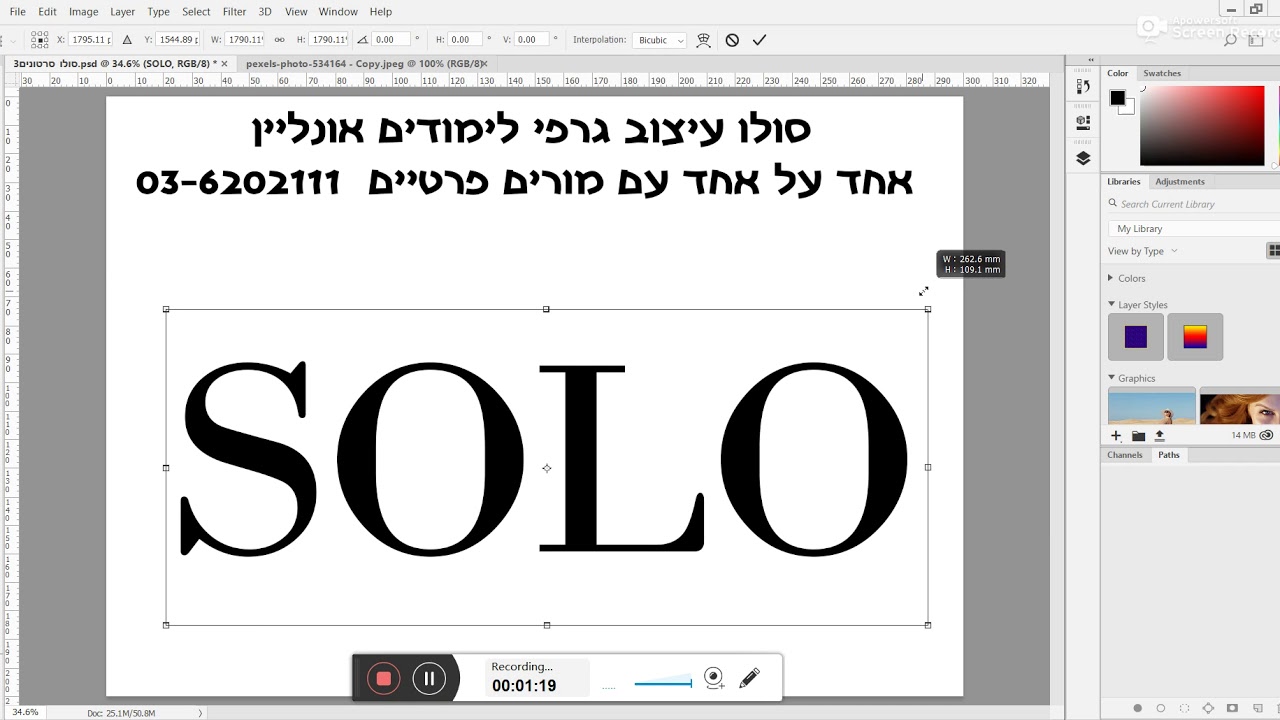Create a new library group folder icon
Viewport: 1280px width, 720px height.
pos(1138,436)
